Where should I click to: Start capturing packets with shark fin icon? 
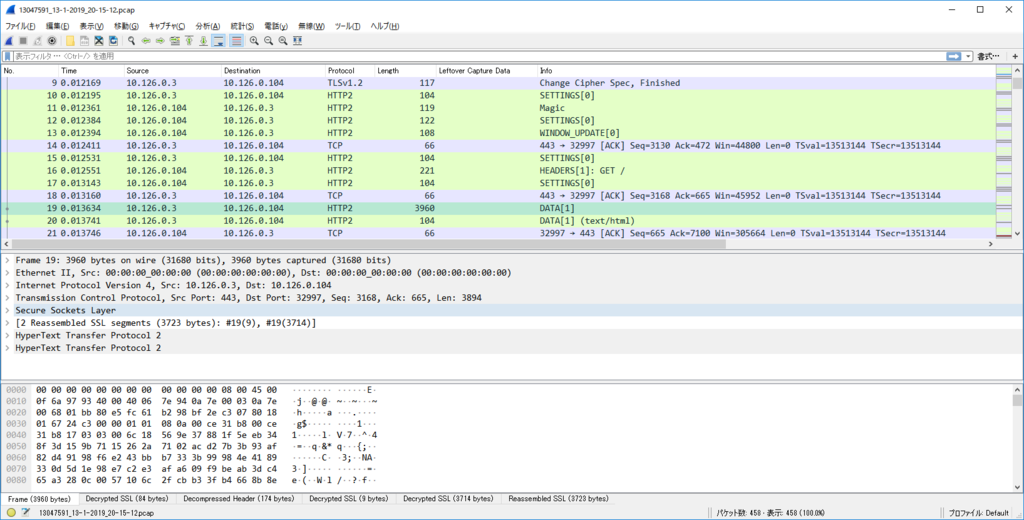[x=9, y=41]
